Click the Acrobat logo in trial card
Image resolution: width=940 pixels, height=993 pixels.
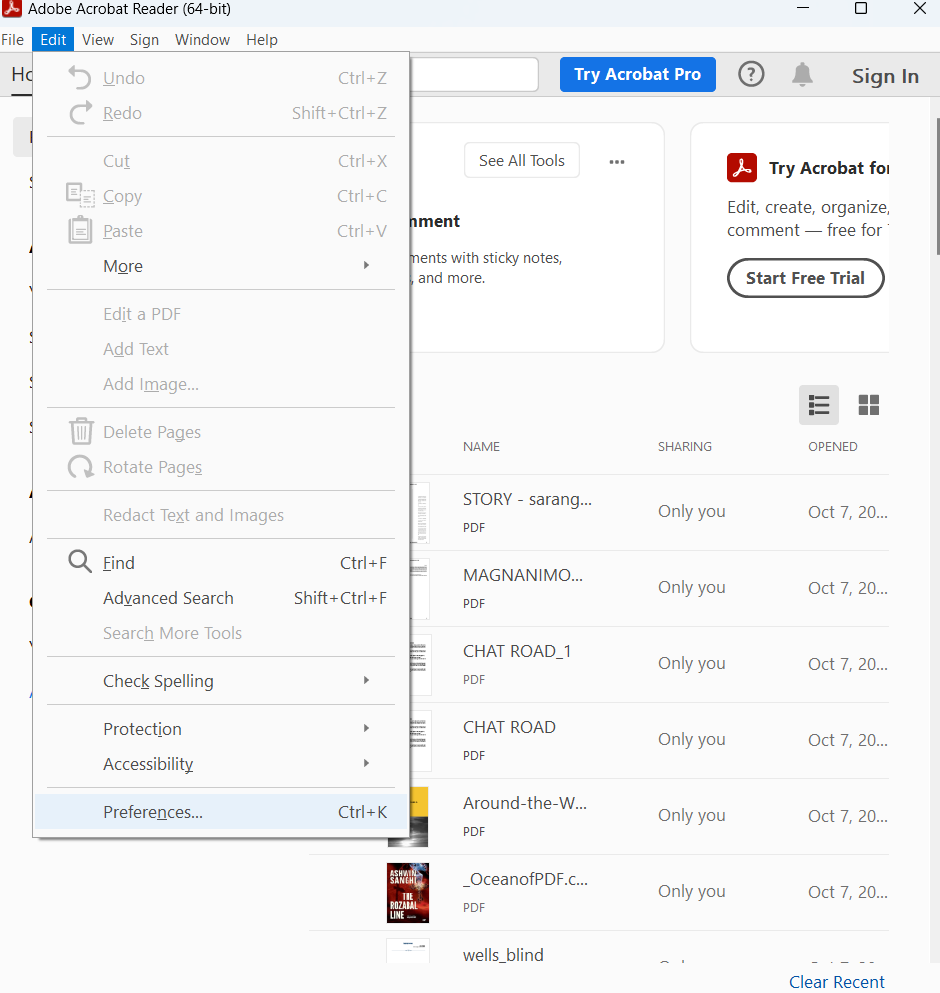pyautogui.click(x=742, y=168)
